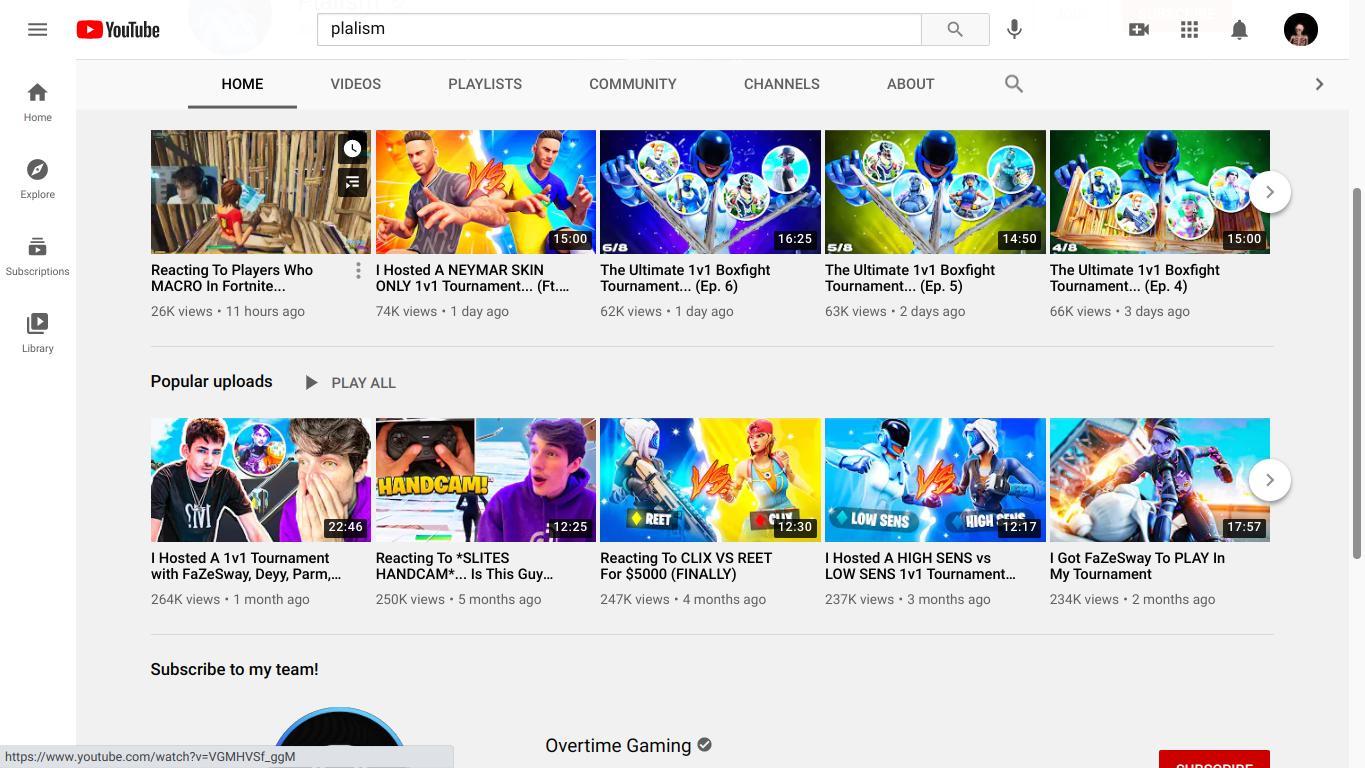Open the account avatar menu
1365x768 pixels.
(x=1301, y=29)
